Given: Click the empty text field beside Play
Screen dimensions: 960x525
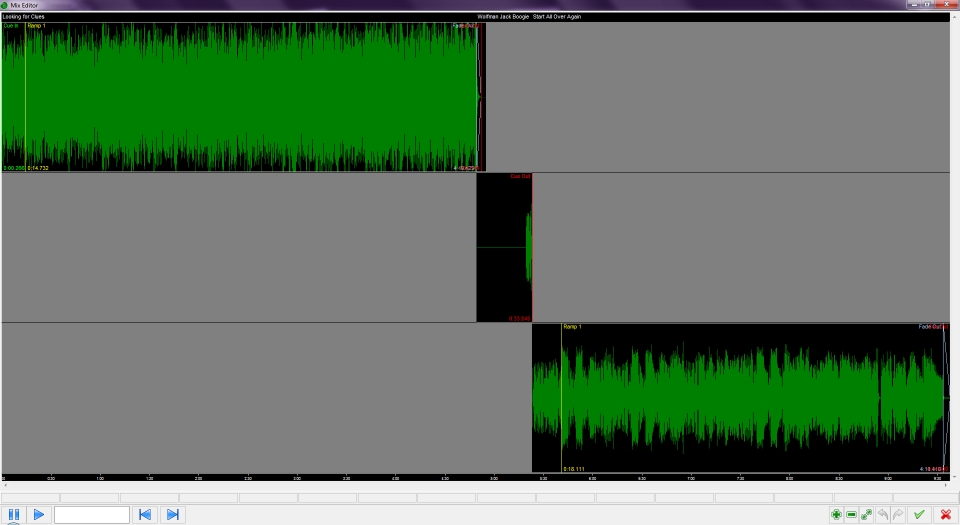Looking at the screenshot, I should click(92, 515).
